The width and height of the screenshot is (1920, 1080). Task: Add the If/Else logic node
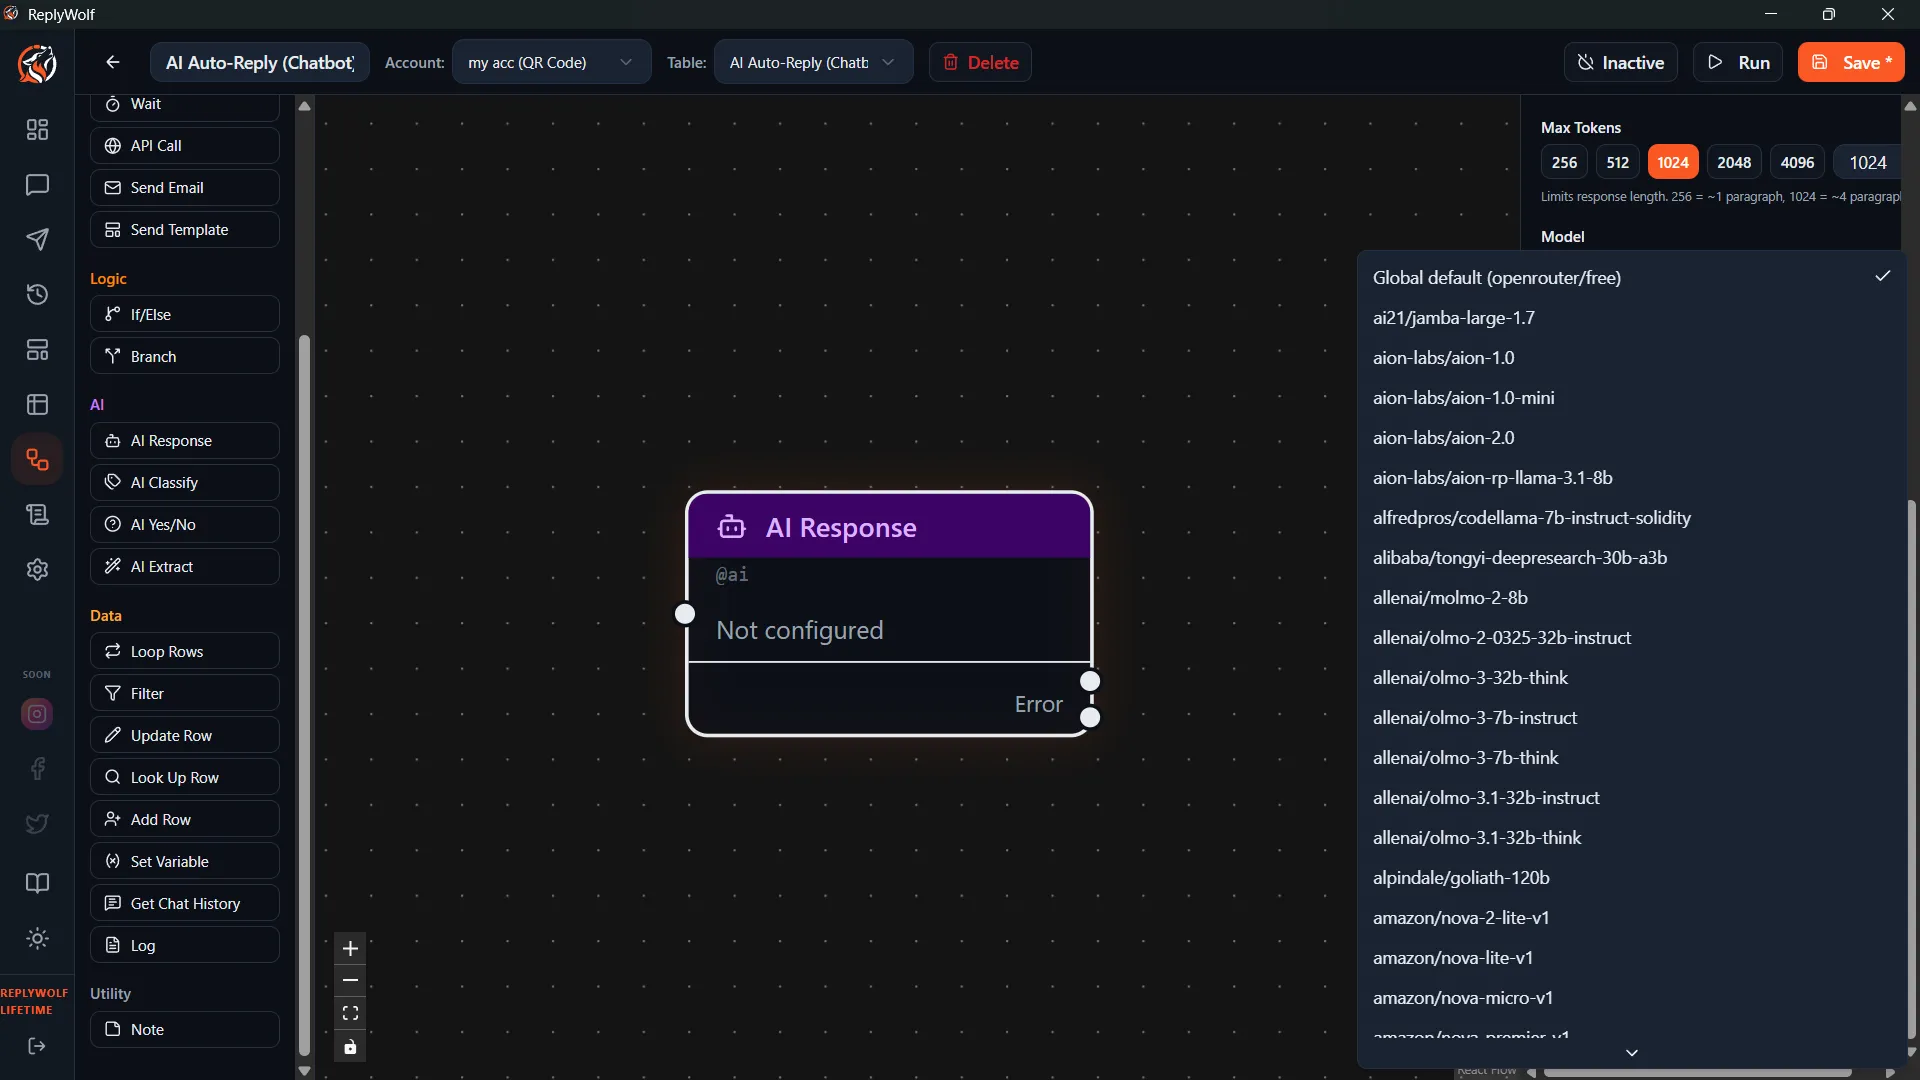click(x=184, y=314)
